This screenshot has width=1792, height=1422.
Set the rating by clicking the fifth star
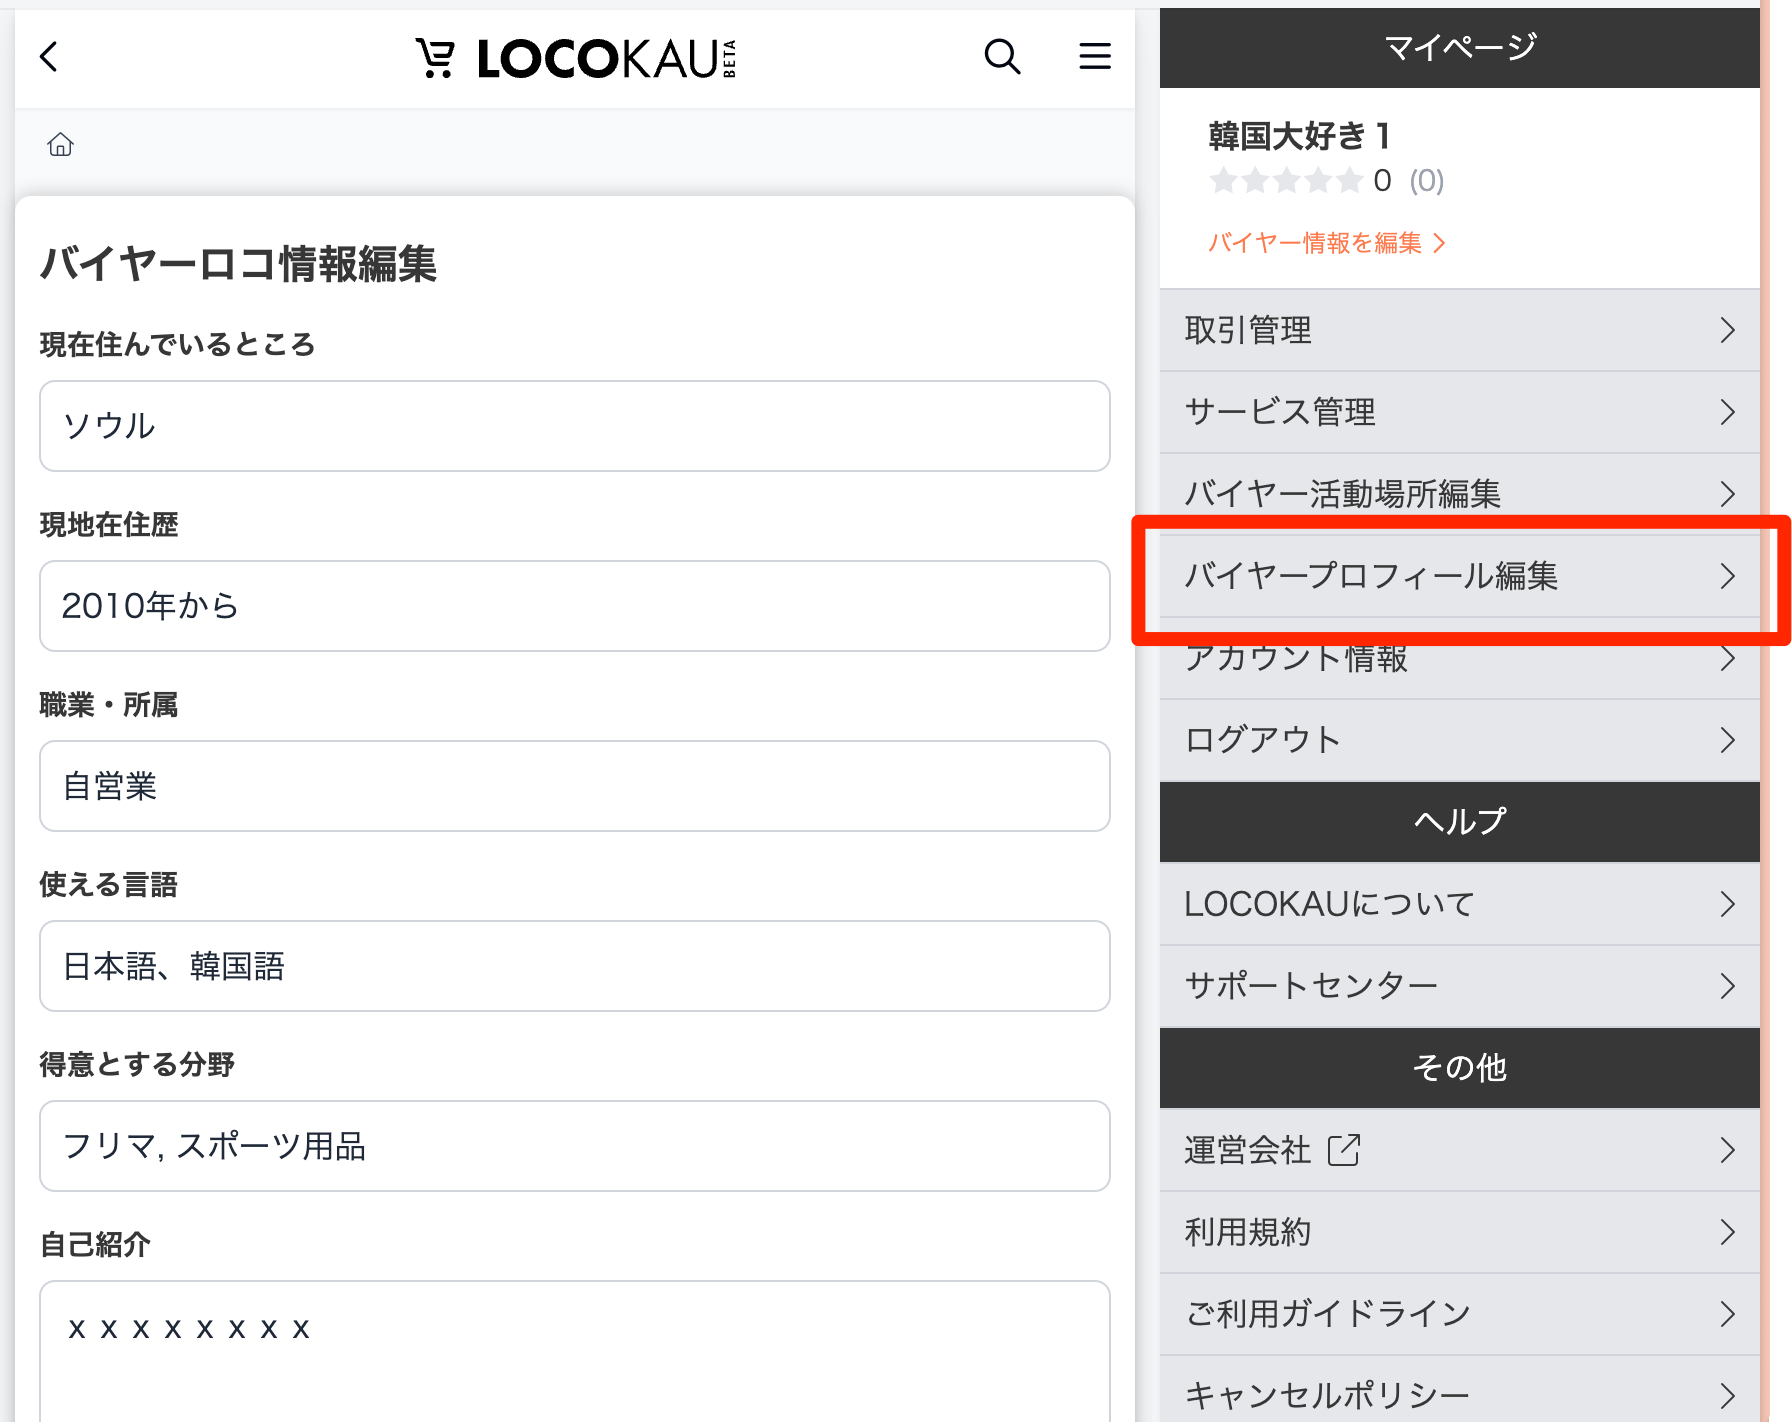(1349, 181)
